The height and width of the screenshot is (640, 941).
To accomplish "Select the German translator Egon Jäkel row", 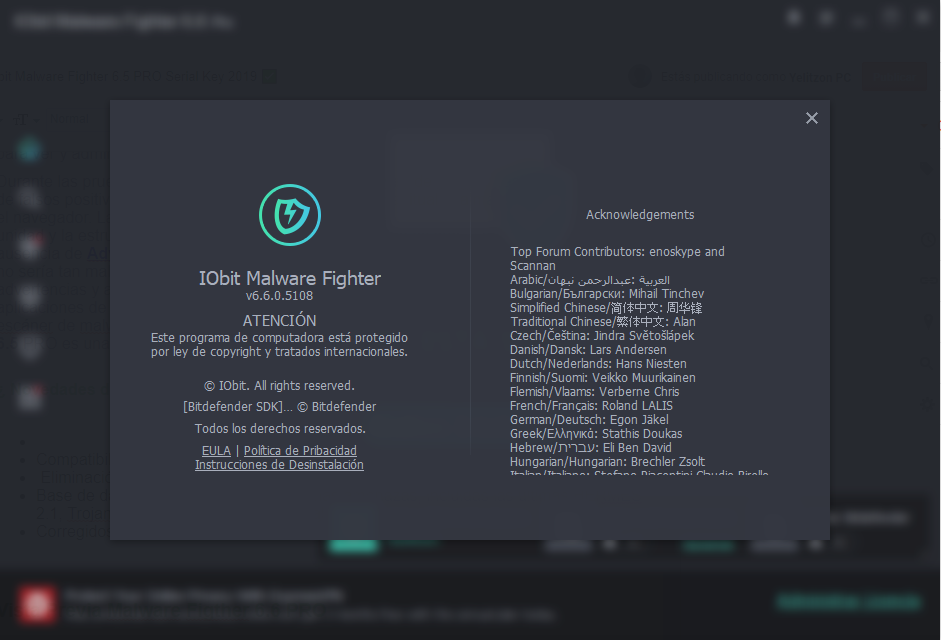I will point(589,420).
